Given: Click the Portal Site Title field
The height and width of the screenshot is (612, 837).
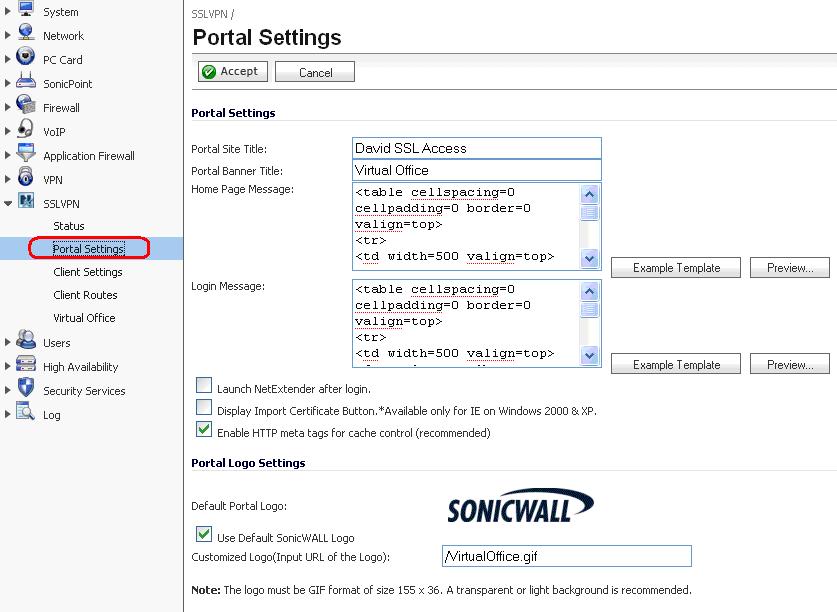Looking at the screenshot, I should (x=477, y=148).
